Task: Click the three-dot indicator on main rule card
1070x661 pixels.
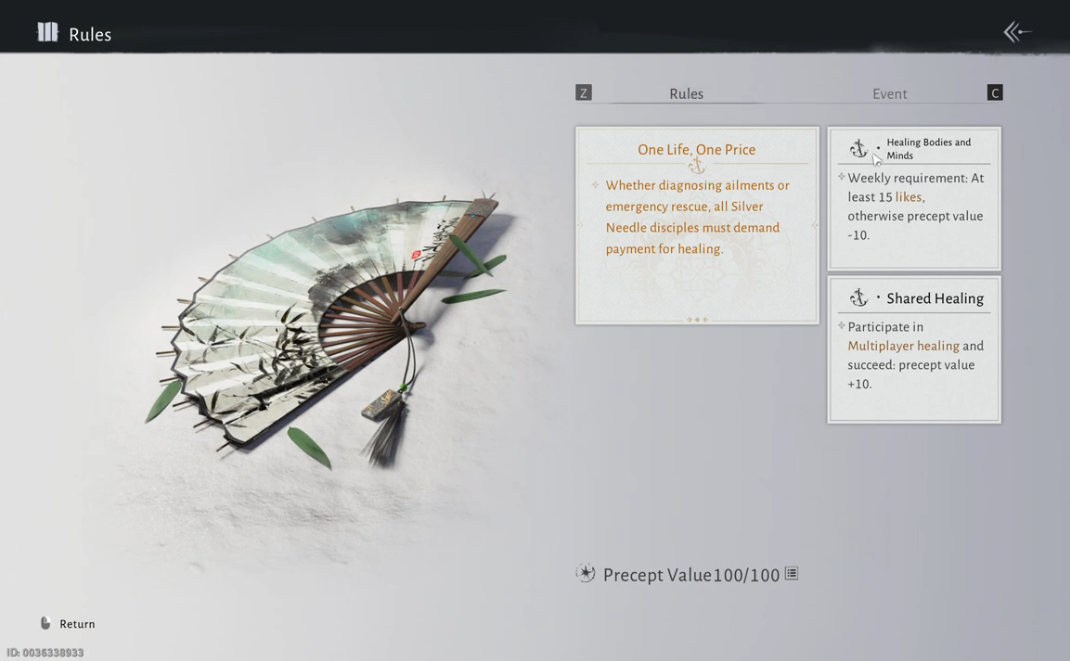Action: pos(697,320)
